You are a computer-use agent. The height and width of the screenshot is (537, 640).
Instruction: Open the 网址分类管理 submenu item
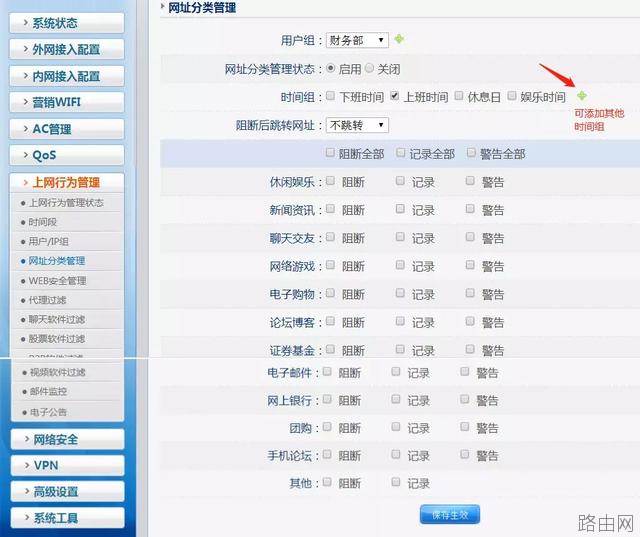point(57,261)
